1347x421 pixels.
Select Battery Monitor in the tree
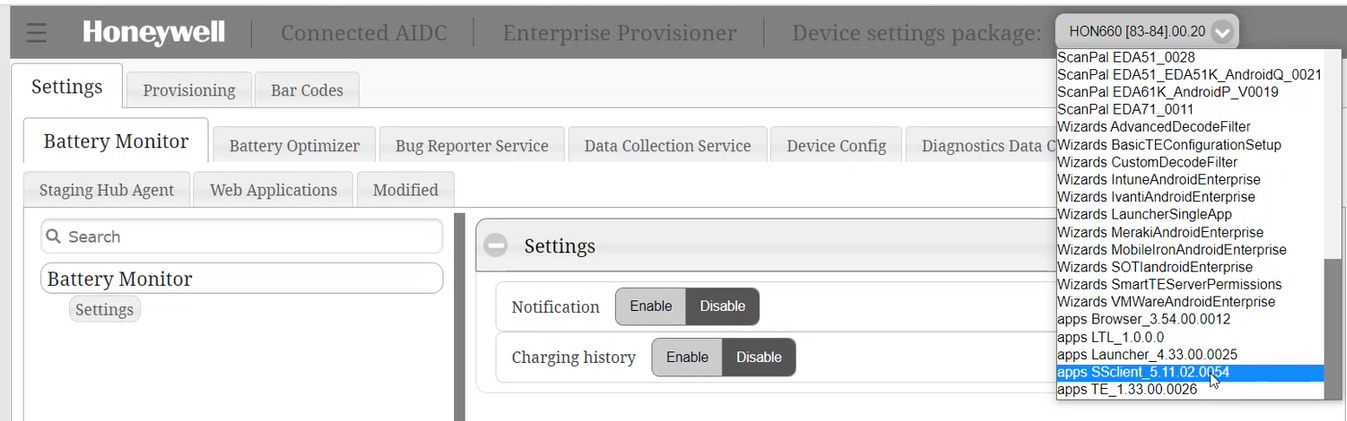tap(242, 278)
